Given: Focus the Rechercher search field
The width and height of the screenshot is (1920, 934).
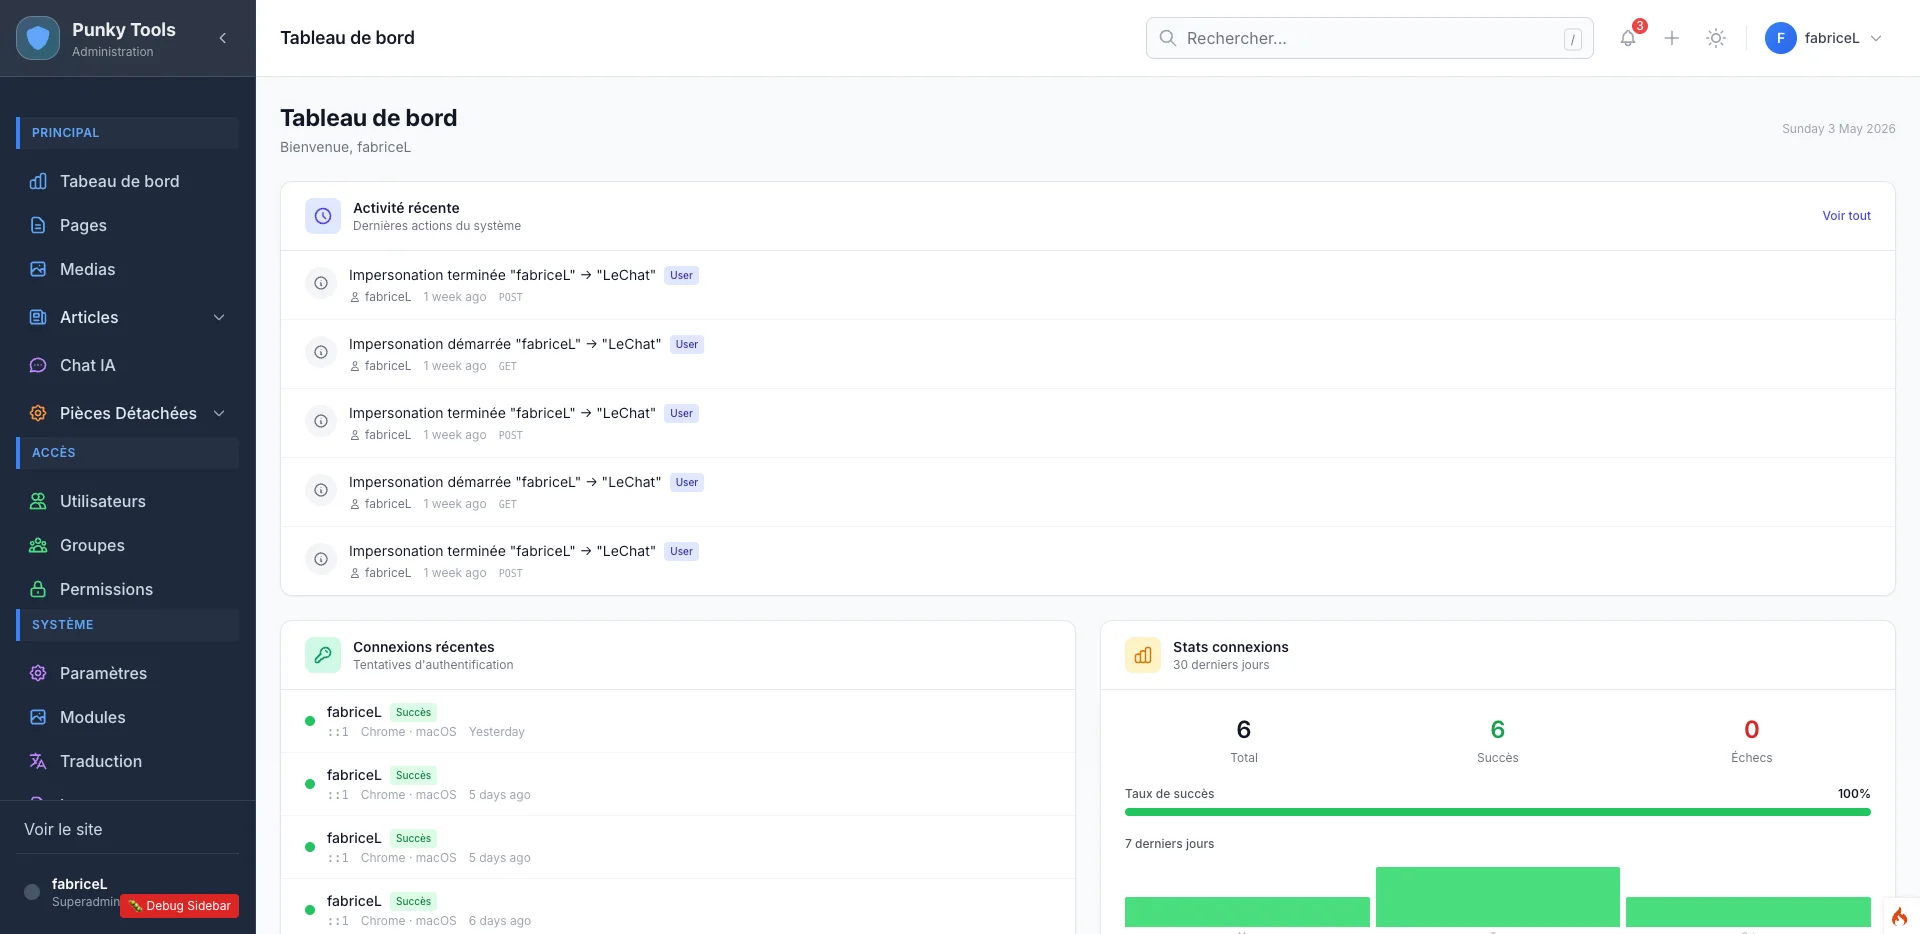Looking at the screenshot, I should tap(1369, 38).
